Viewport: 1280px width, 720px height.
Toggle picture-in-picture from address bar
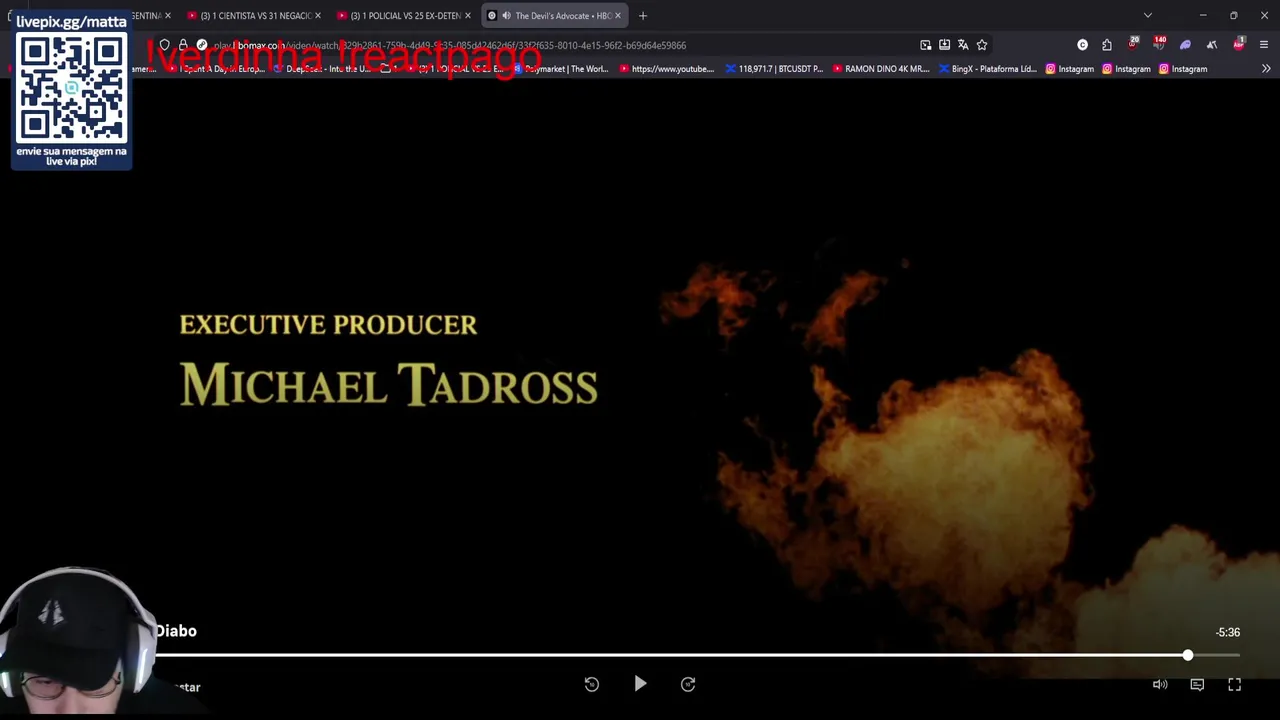pos(926,45)
